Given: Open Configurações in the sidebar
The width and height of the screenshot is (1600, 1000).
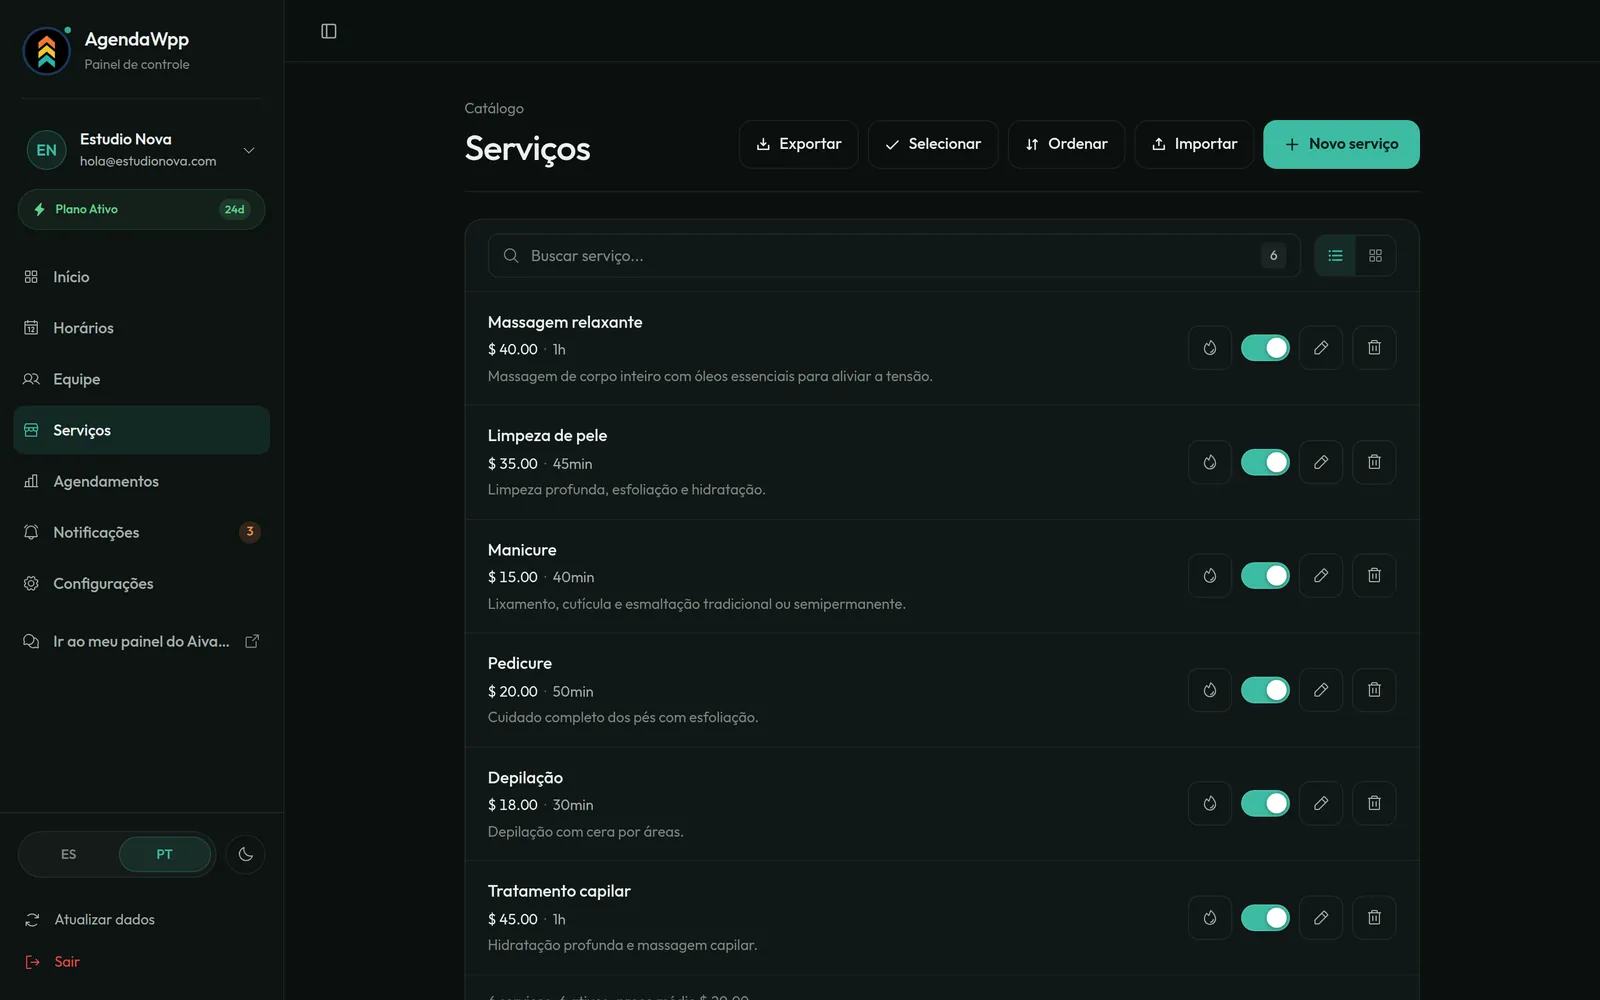Looking at the screenshot, I should click(141, 583).
